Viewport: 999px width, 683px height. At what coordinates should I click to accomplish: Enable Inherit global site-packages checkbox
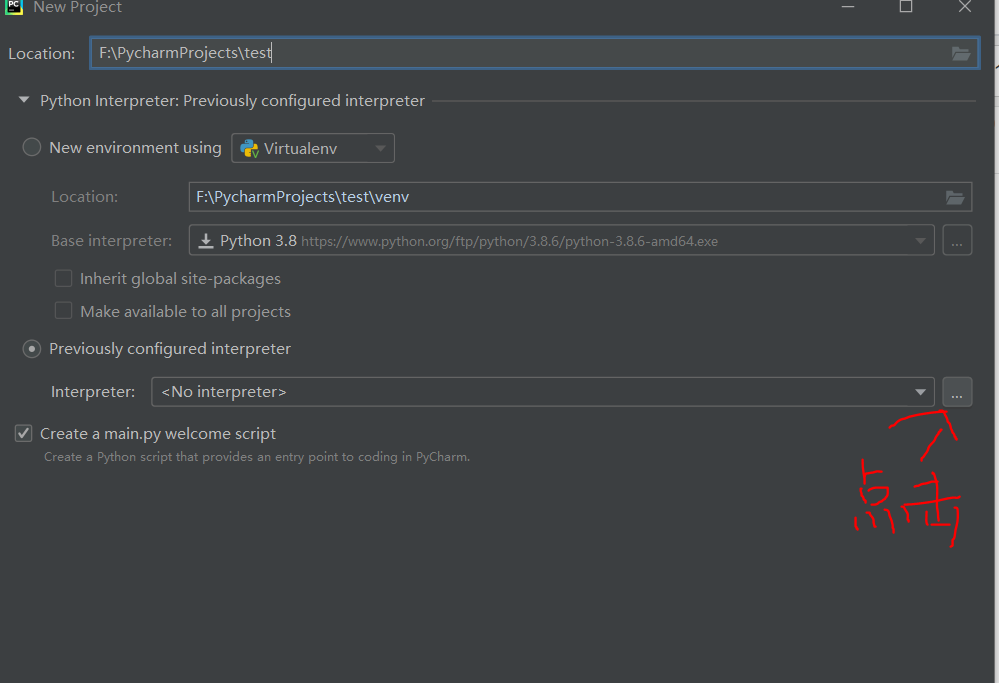click(x=63, y=278)
